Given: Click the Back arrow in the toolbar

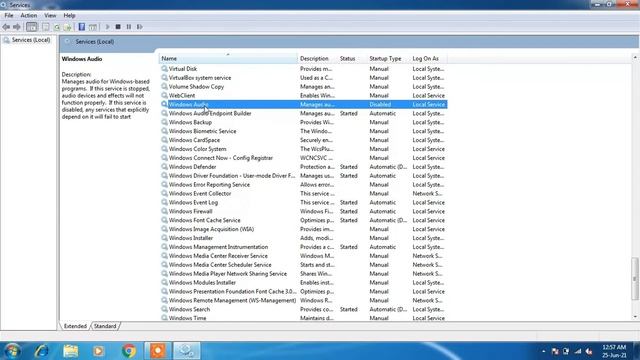Looking at the screenshot, I should coord(6,27).
